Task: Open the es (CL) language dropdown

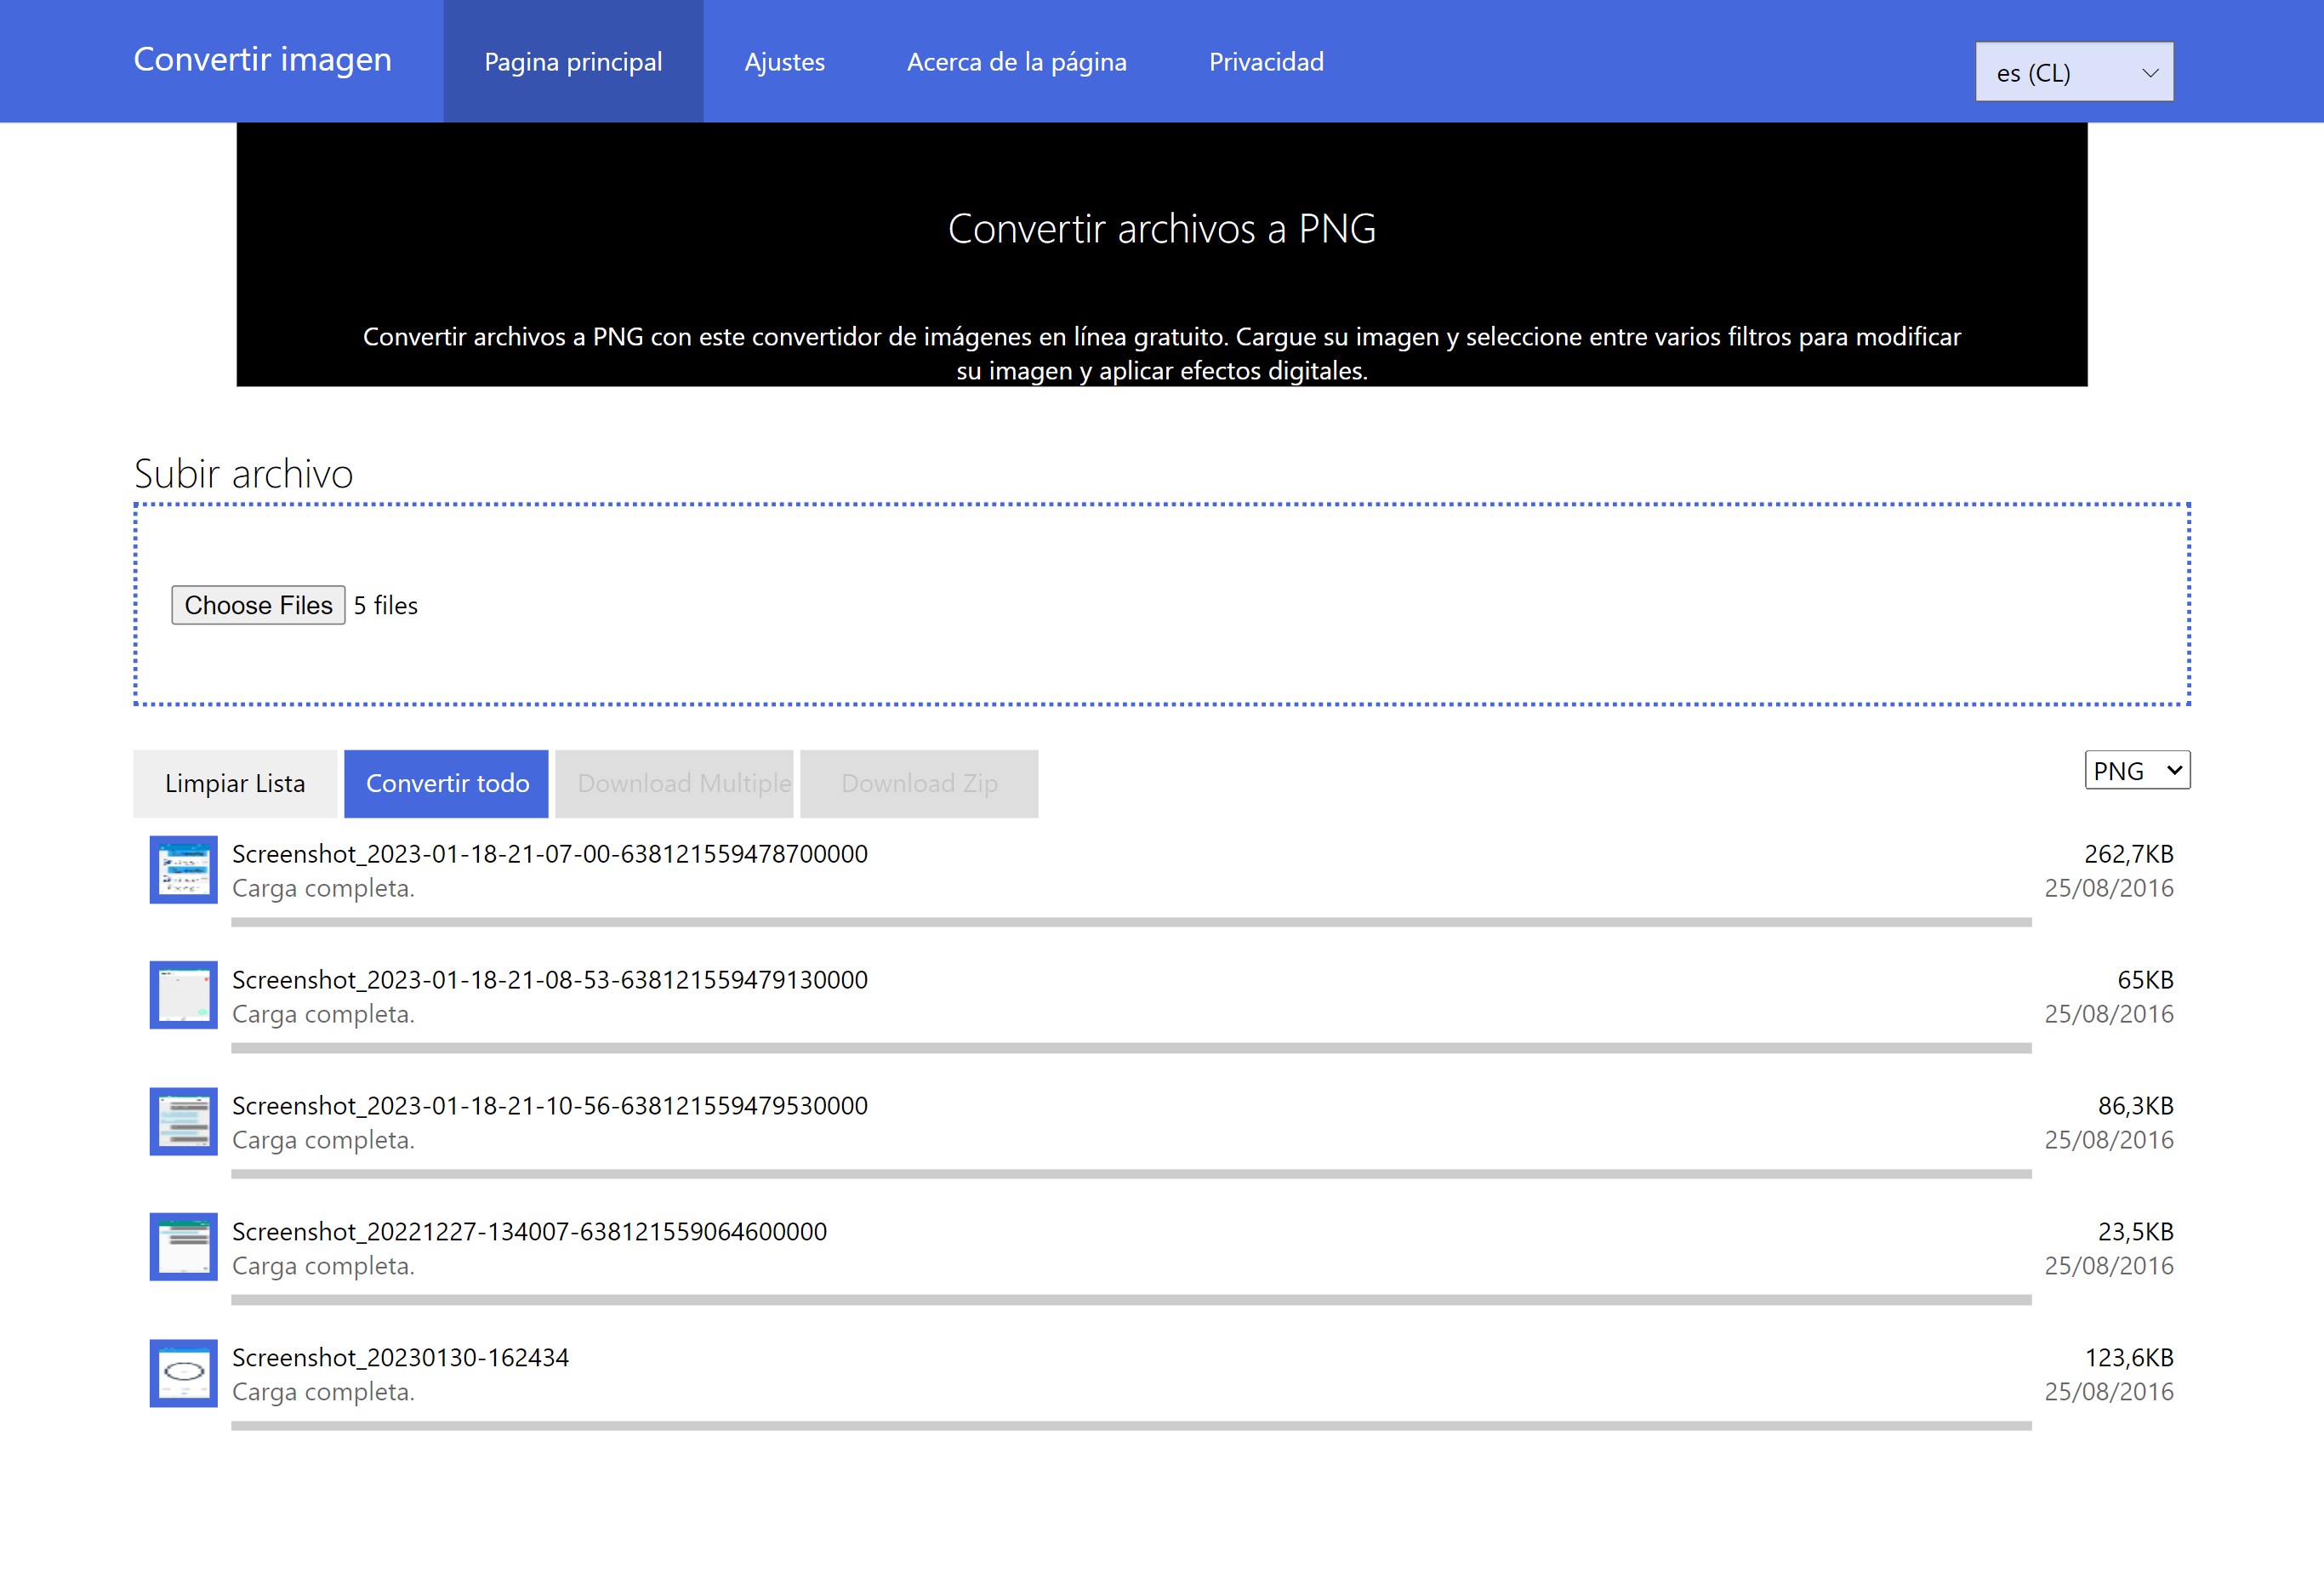Action: pyautogui.click(x=2073, y=72)
